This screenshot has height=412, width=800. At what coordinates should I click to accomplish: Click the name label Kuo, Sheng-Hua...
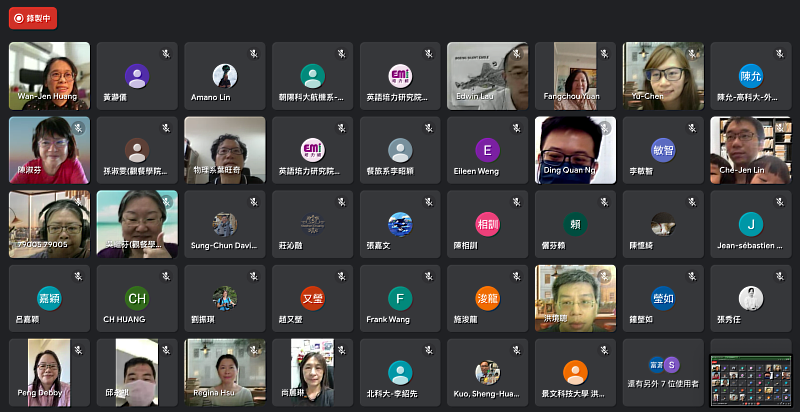487,394
